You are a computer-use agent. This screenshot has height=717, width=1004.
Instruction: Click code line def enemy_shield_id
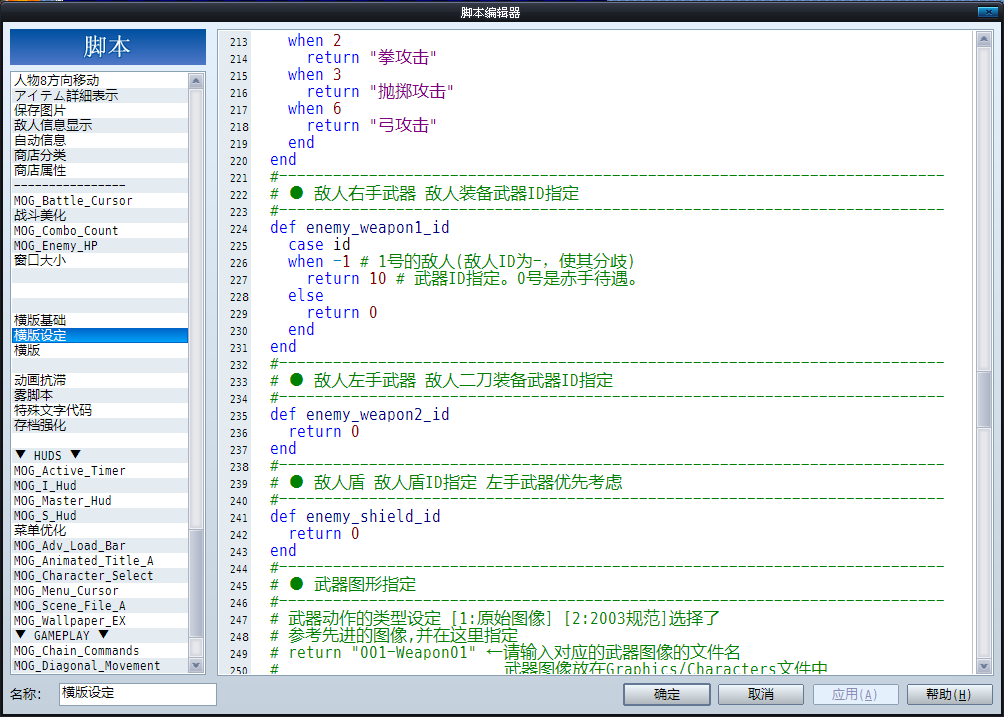[355, 516]
